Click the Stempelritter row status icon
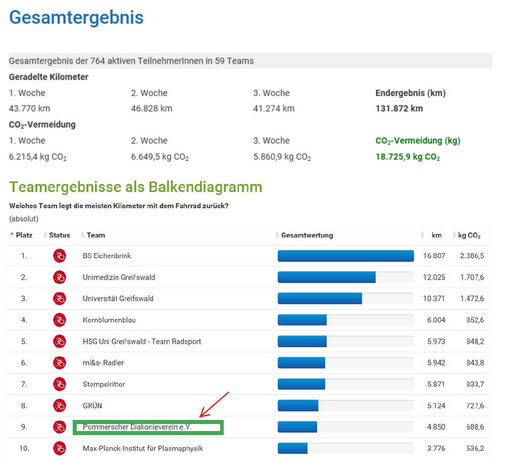The image size is (510, 473). [x=59, y=384]
